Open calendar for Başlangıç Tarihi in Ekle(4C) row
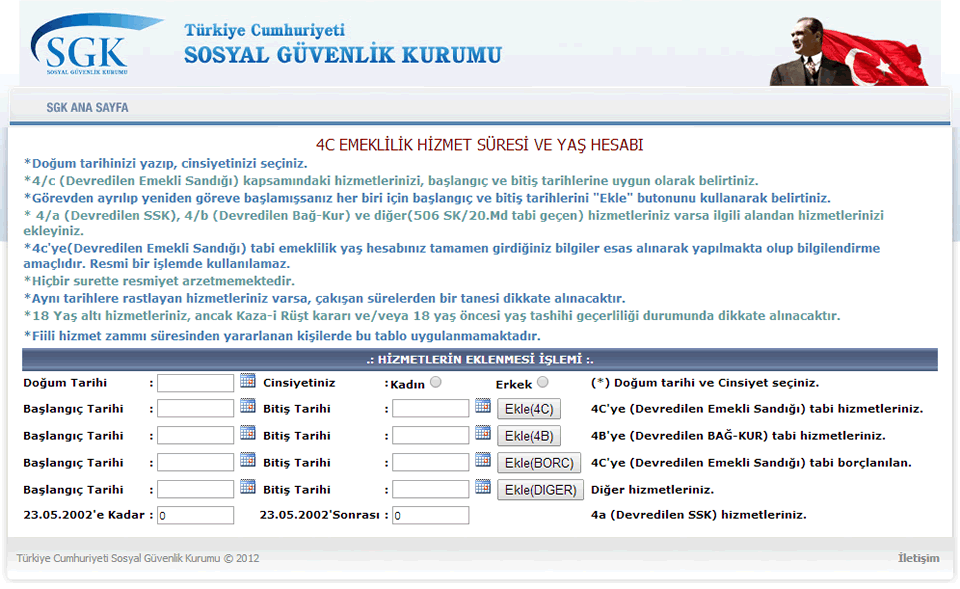960x589 pixels. pyautogui.click(x=248, y=406)
